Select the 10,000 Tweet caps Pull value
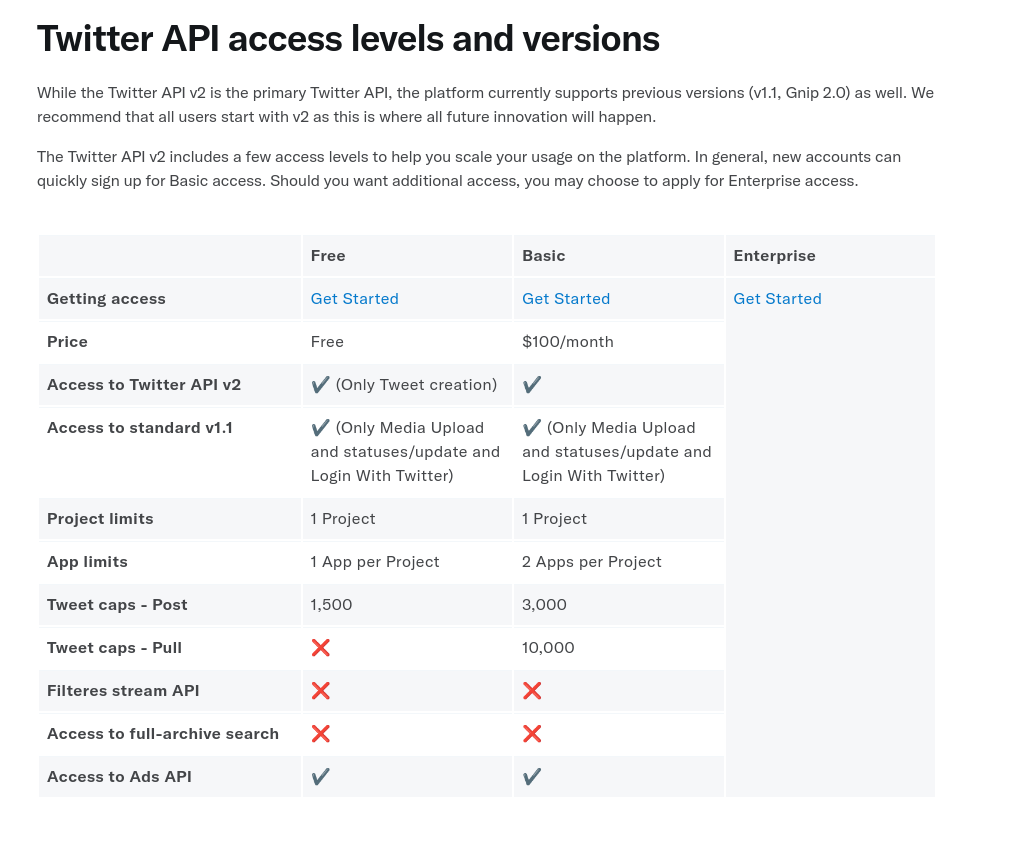Screen dimensions: 1011x856 pos(548,648)
